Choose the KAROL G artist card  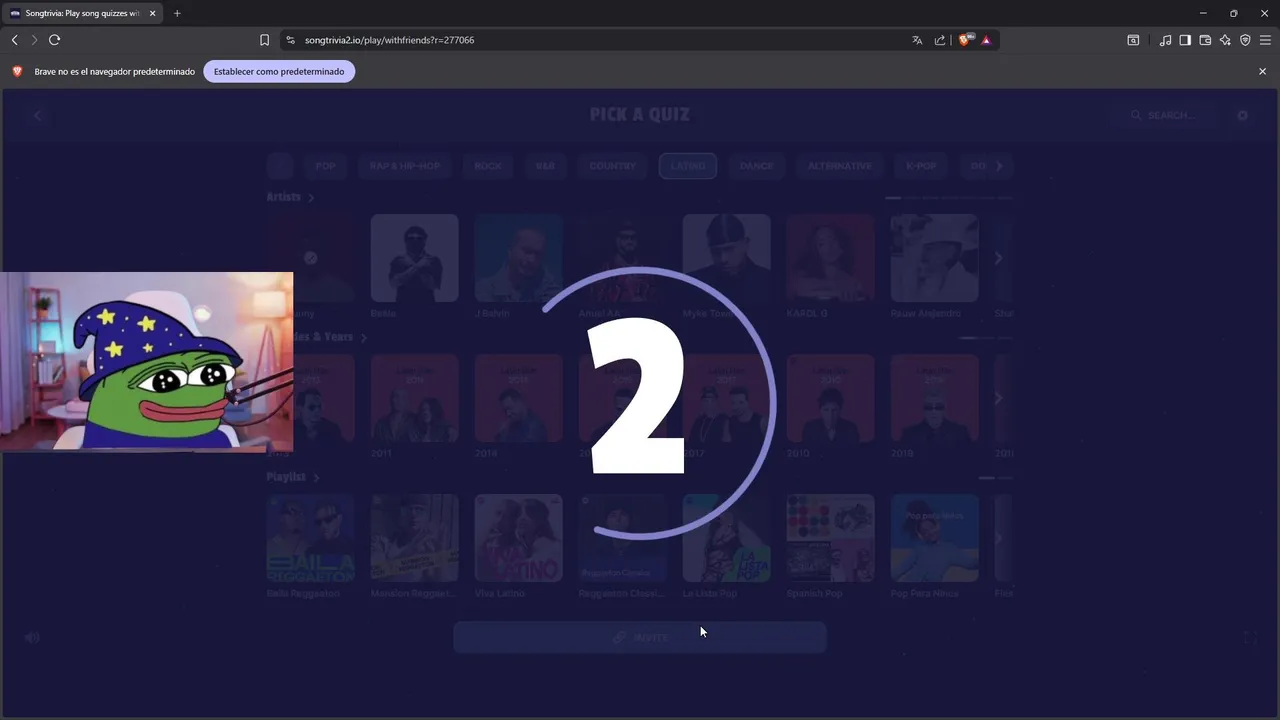(830, 258)
